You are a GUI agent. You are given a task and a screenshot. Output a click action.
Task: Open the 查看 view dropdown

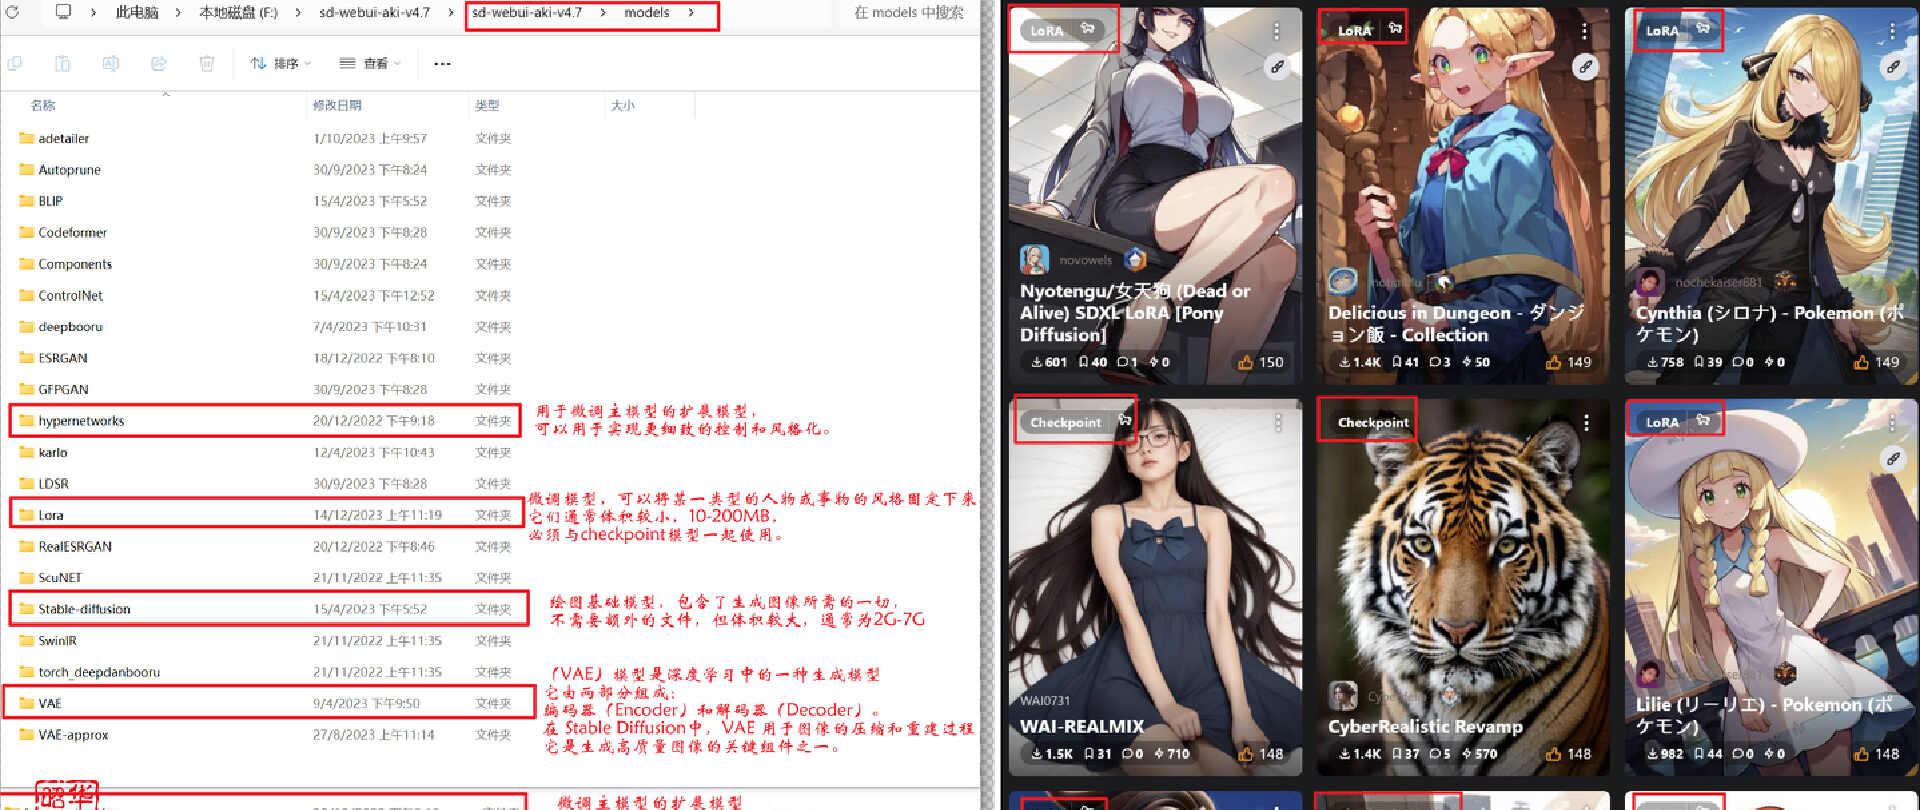[370, 63]
